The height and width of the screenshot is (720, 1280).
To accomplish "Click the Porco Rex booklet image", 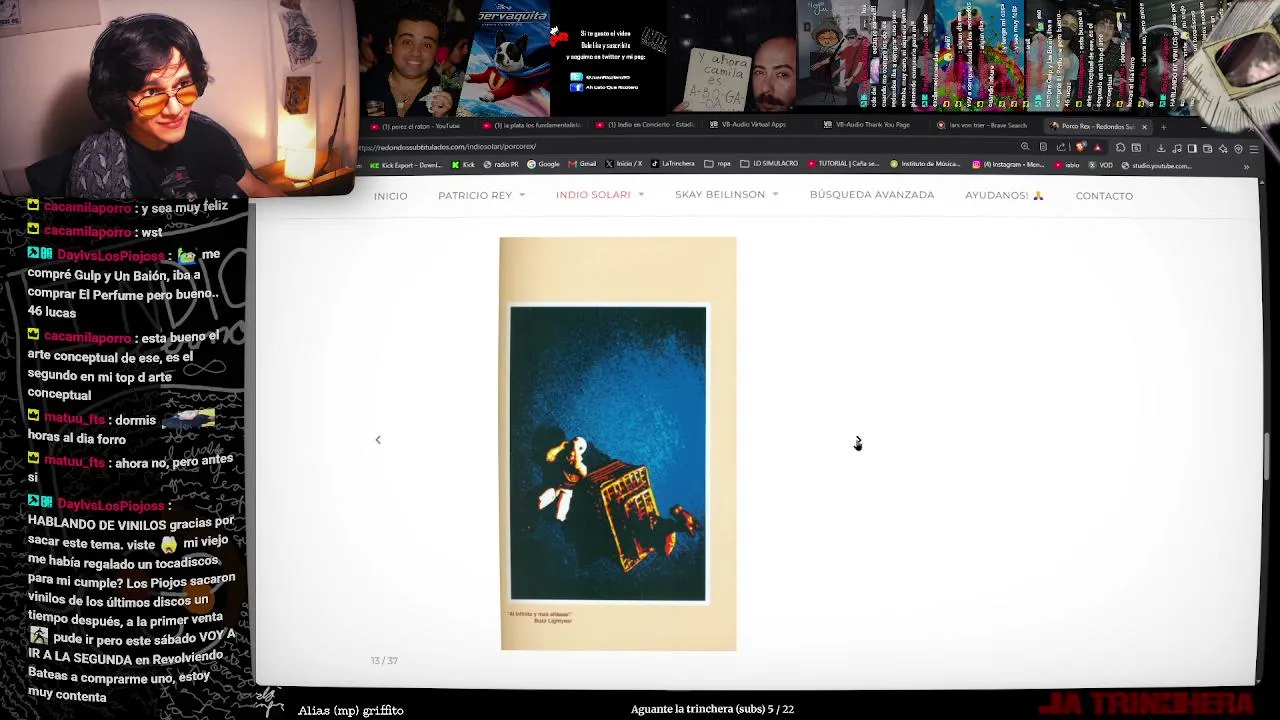I will pyautogui.click(x=618, y=444).
